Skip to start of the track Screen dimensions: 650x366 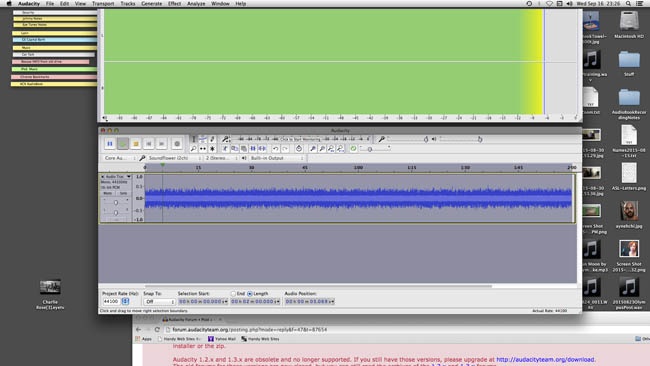148,143
